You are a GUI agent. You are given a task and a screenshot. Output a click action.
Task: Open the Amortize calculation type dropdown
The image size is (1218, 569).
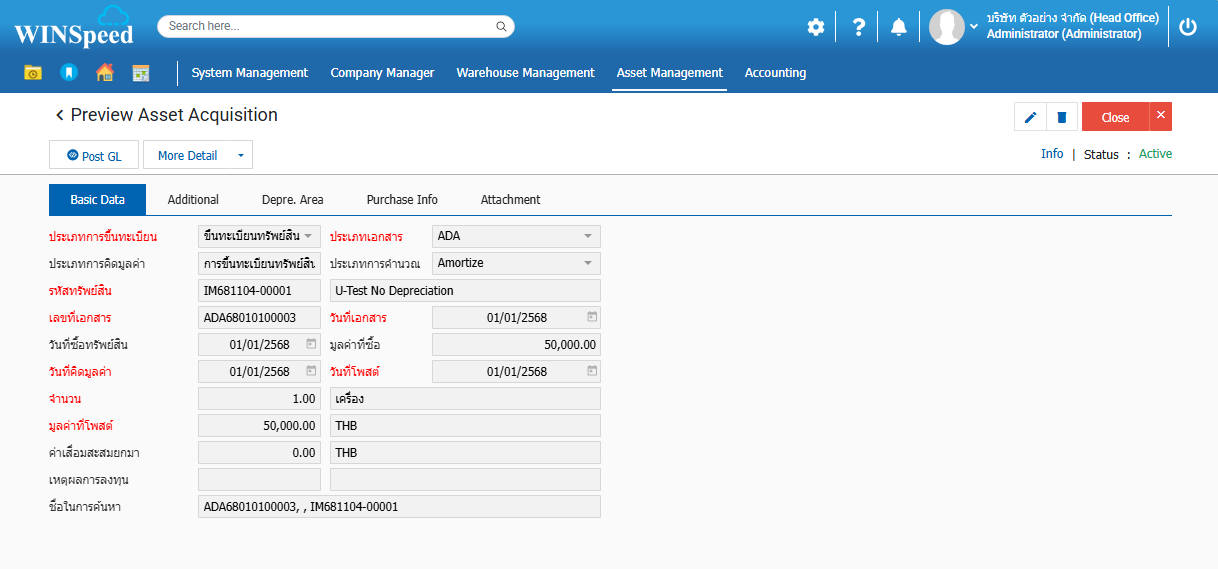(x=587, y=263)
